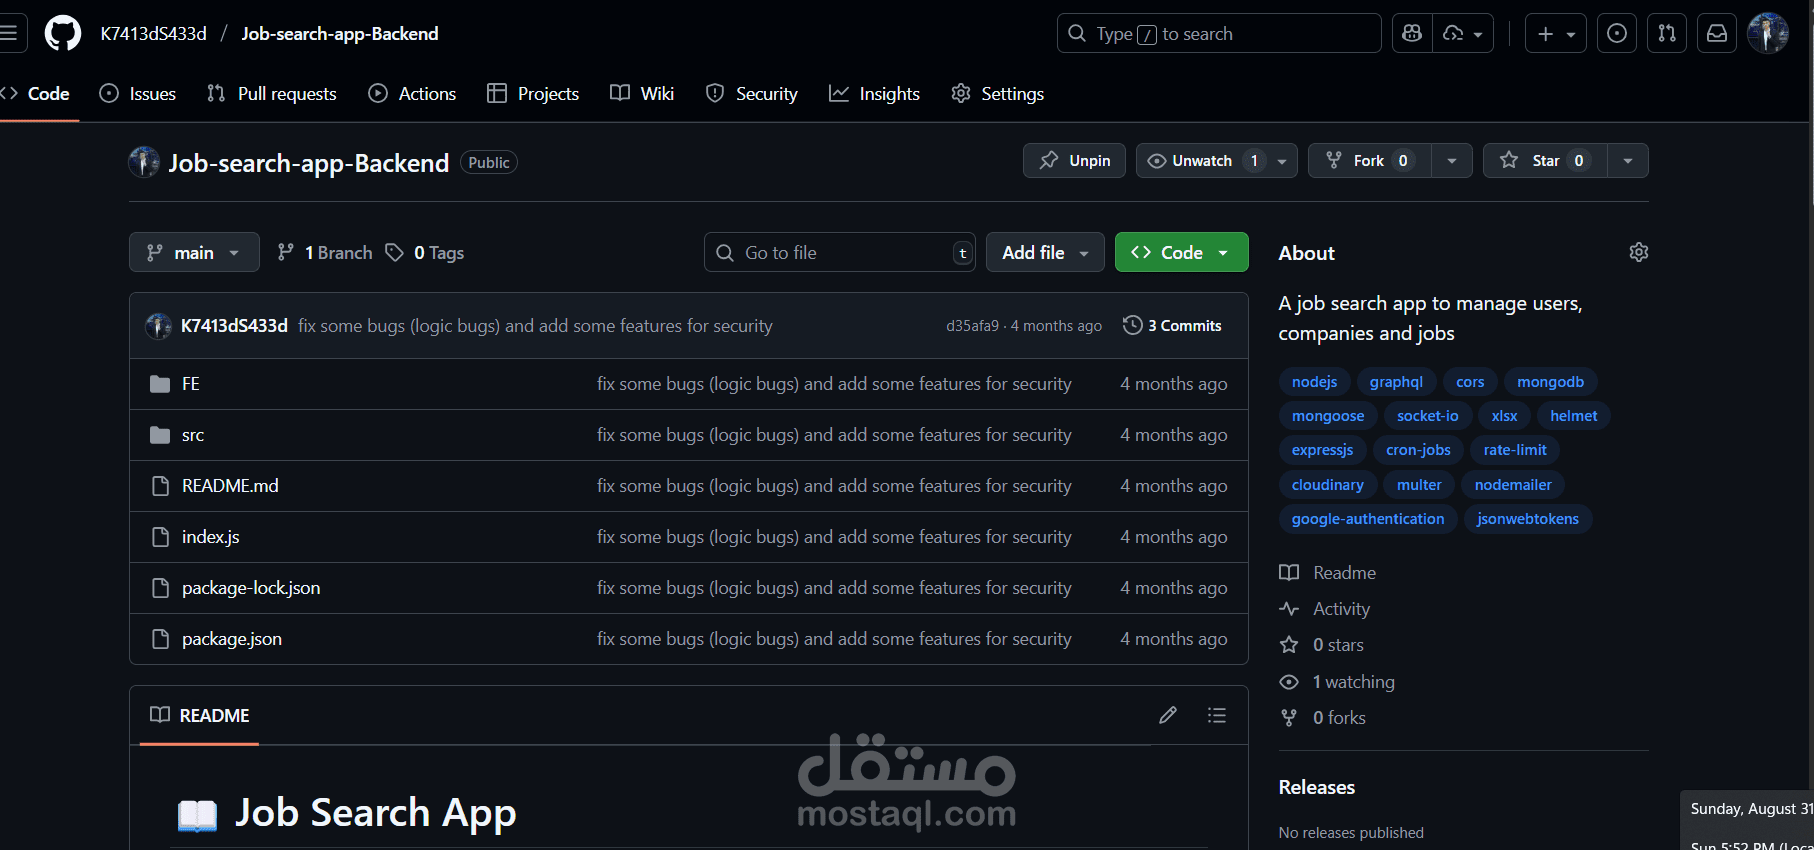Open the user profile avatar menu
The image size is (1814, 850).
[x=1768, y=33]
